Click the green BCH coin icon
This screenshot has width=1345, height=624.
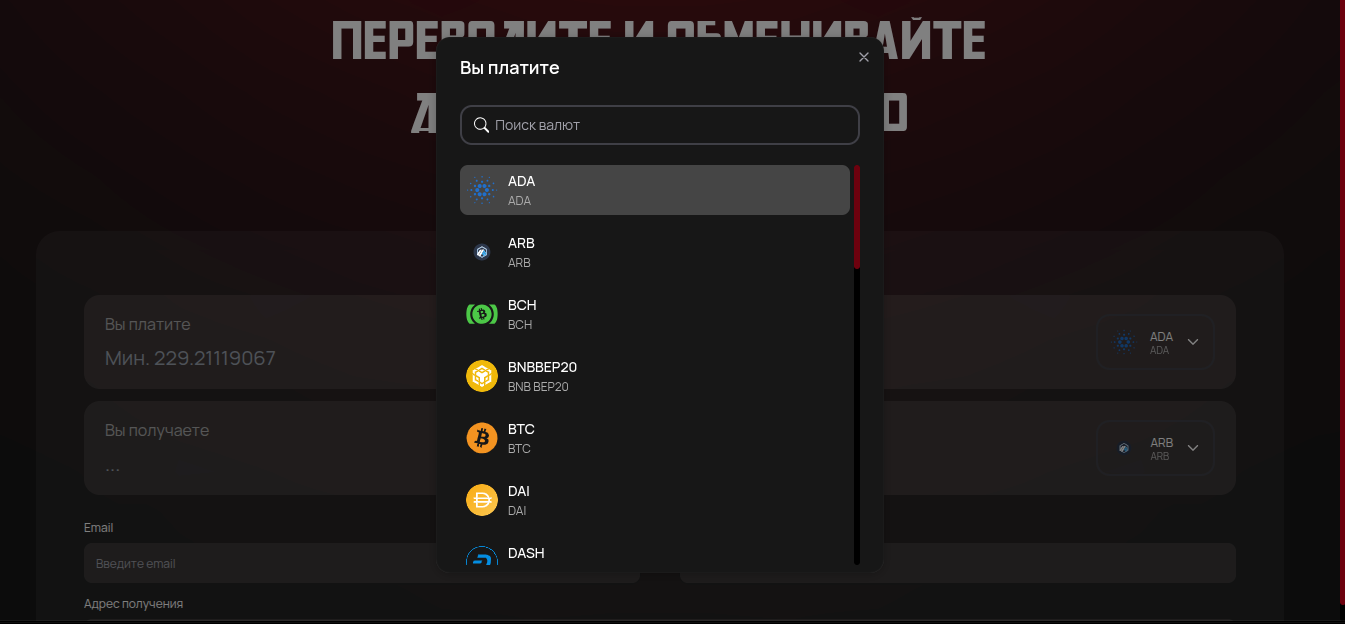point(482,314)
